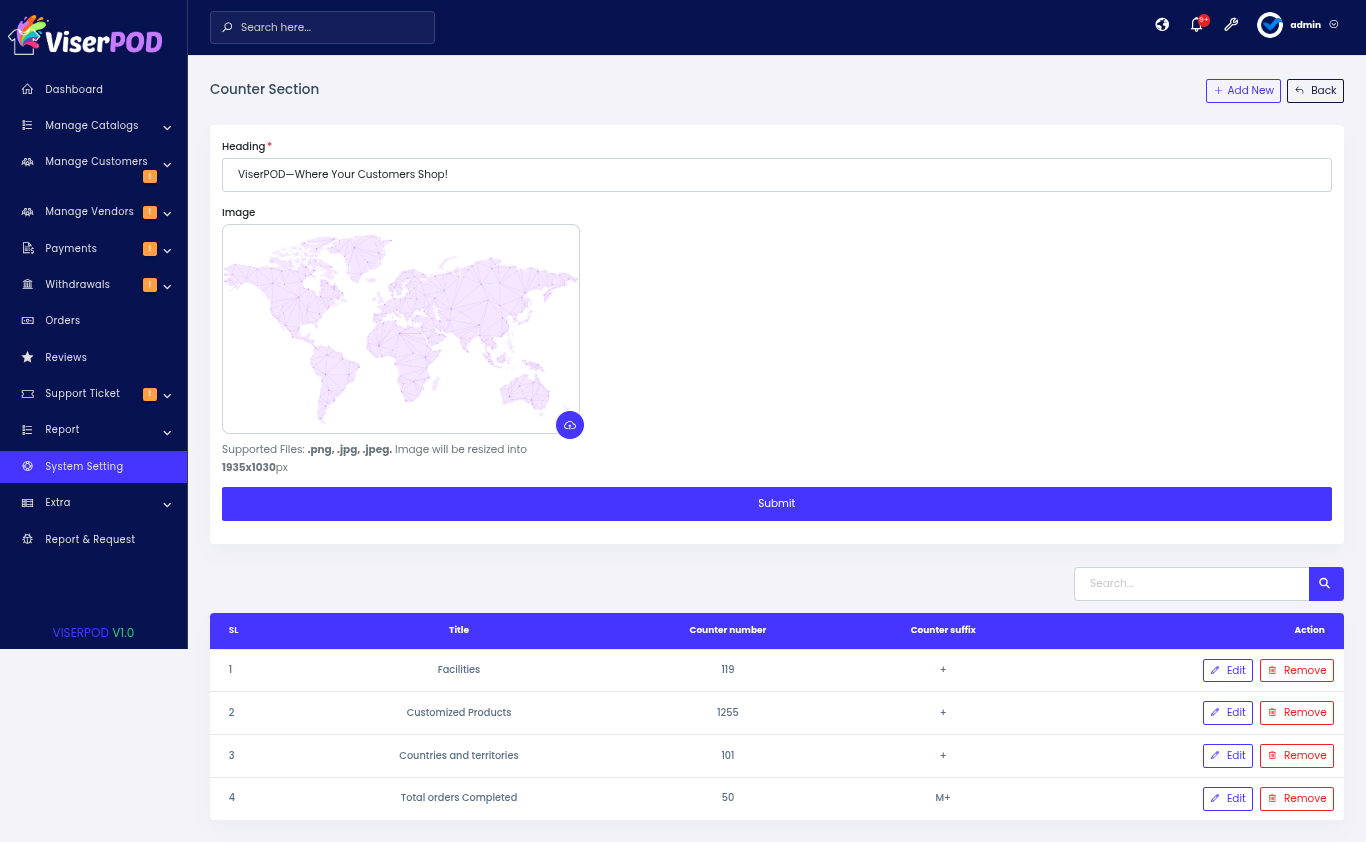This screenshot has width=1366, height=842.
Task: Click the wrench settings icon
Action: pyautogui.click(x=1231, y=25)
